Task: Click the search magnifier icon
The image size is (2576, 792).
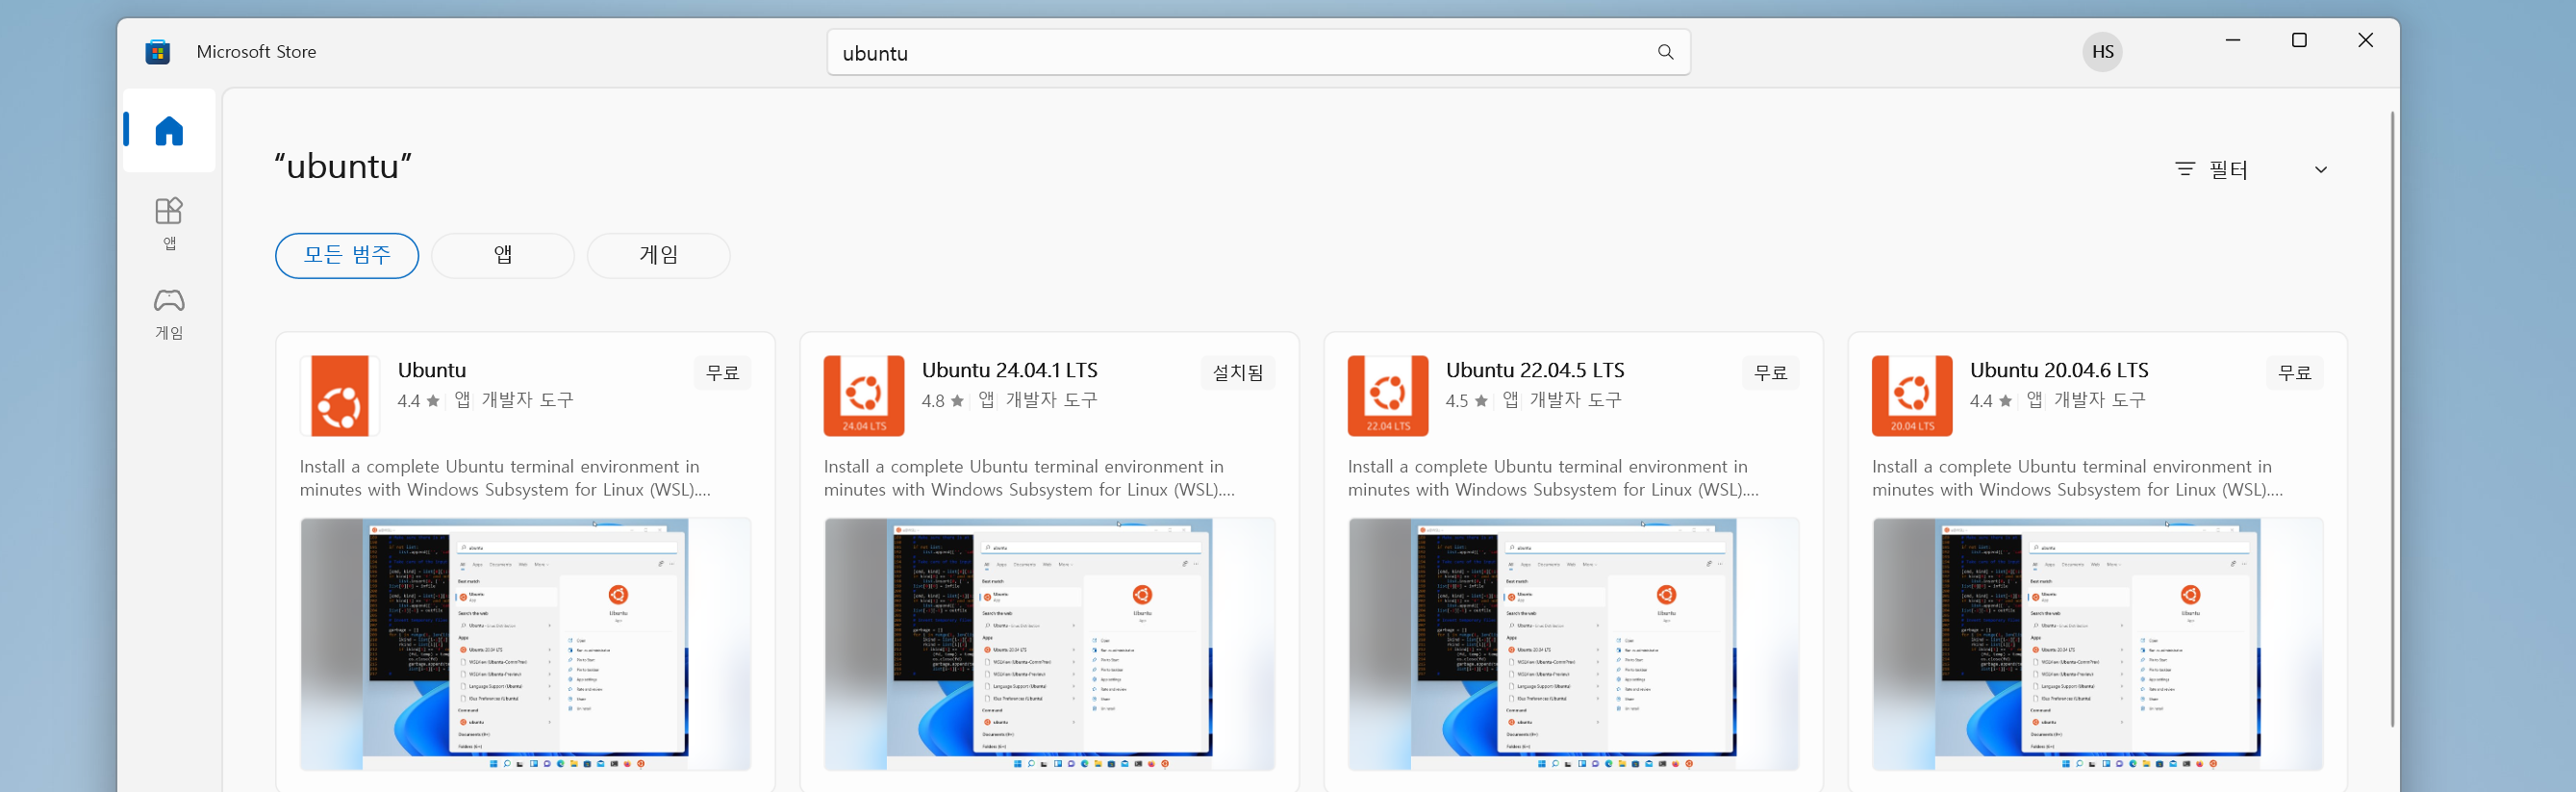Action: (1665, 52)
